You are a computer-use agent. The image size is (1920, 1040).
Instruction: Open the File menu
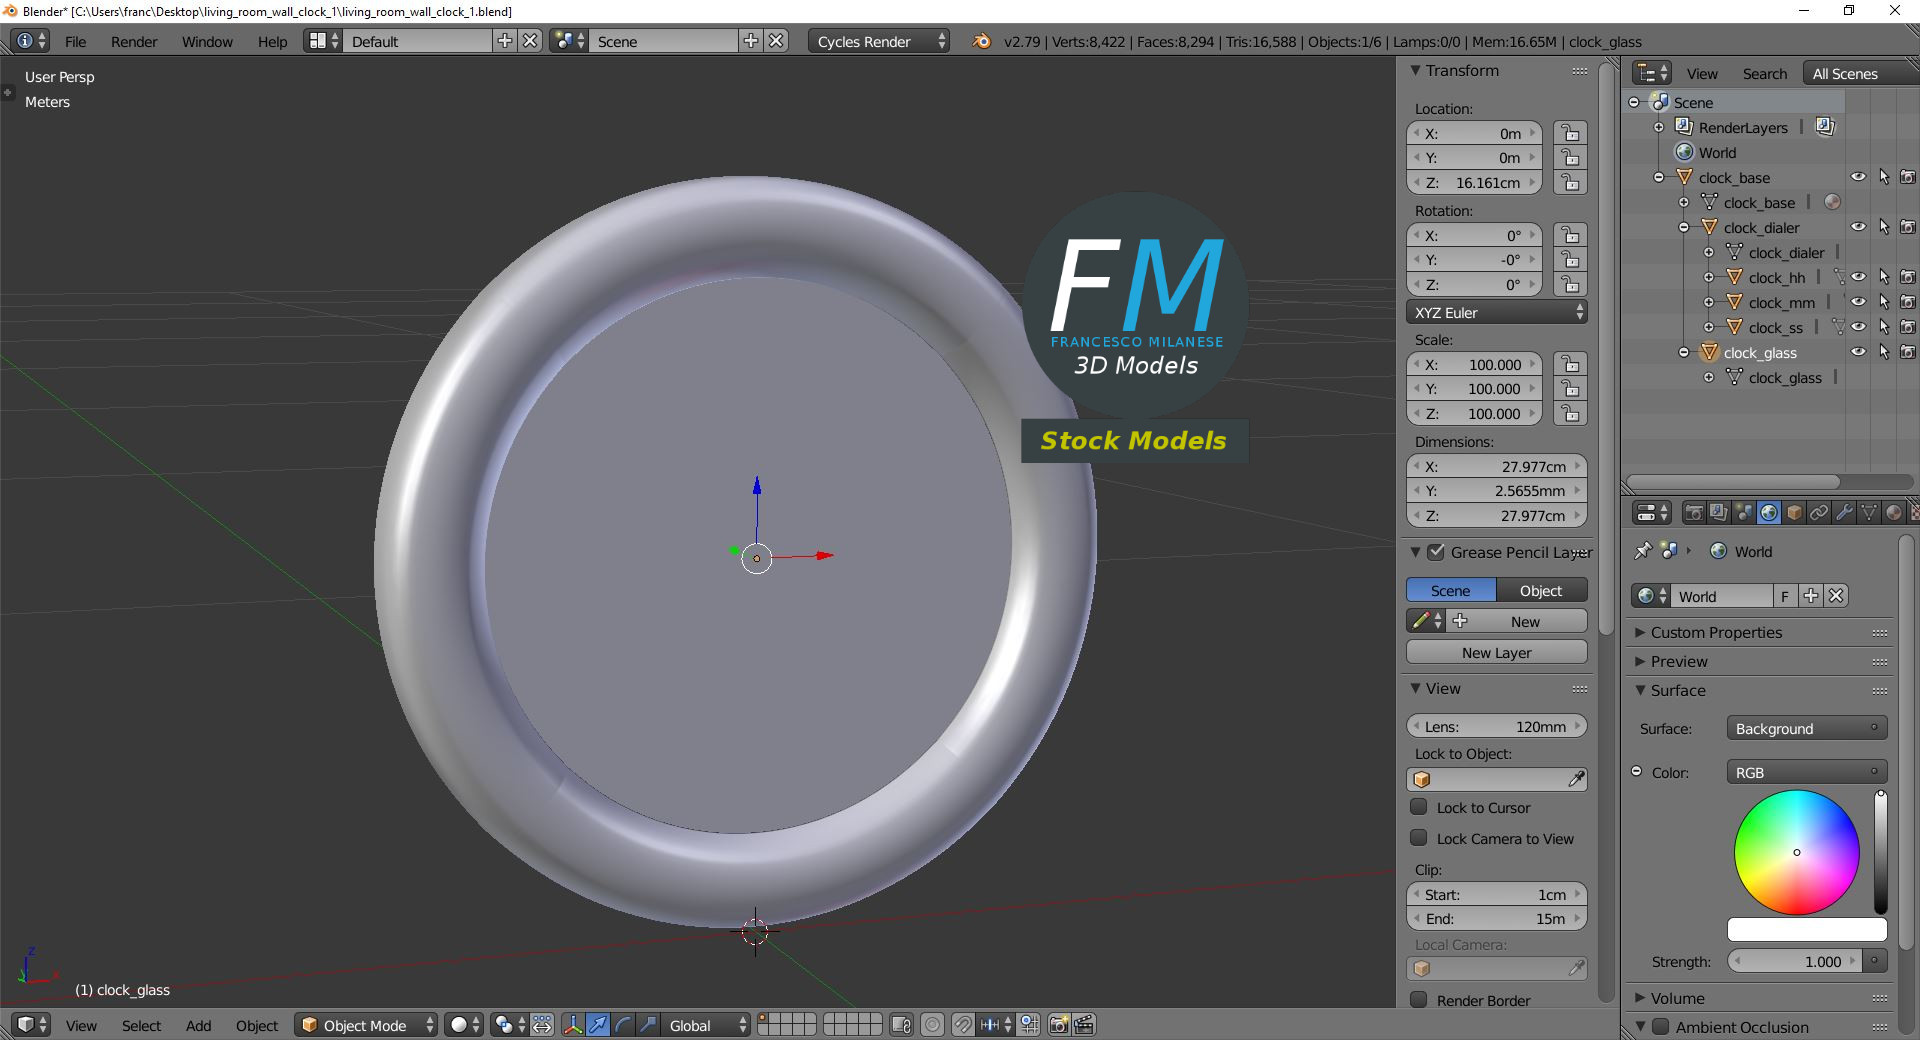click(x=75, y=41)
